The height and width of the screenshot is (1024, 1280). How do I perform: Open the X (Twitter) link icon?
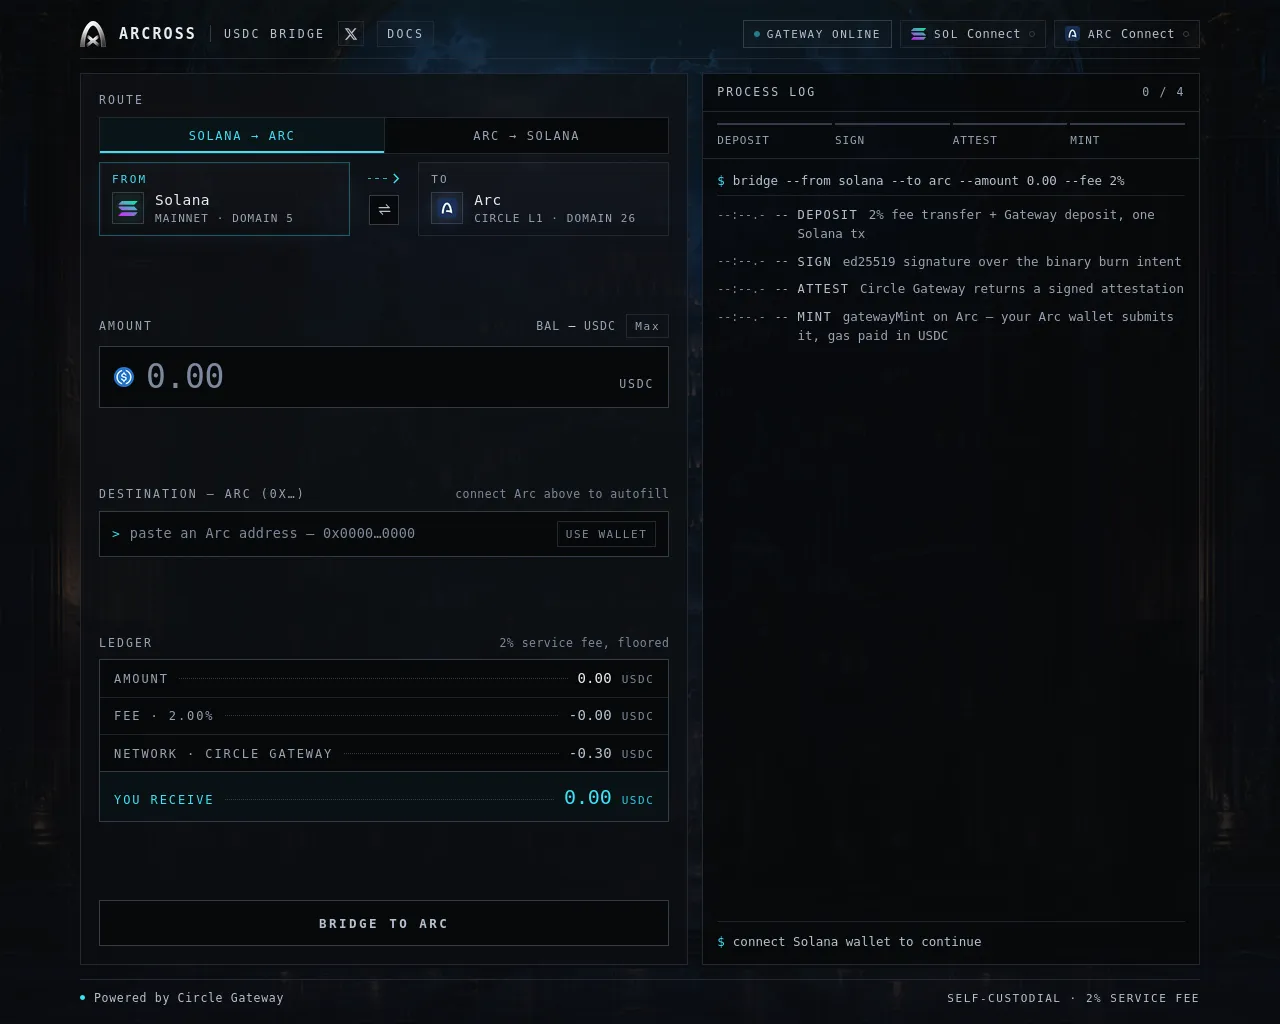(x=351, y=34)
